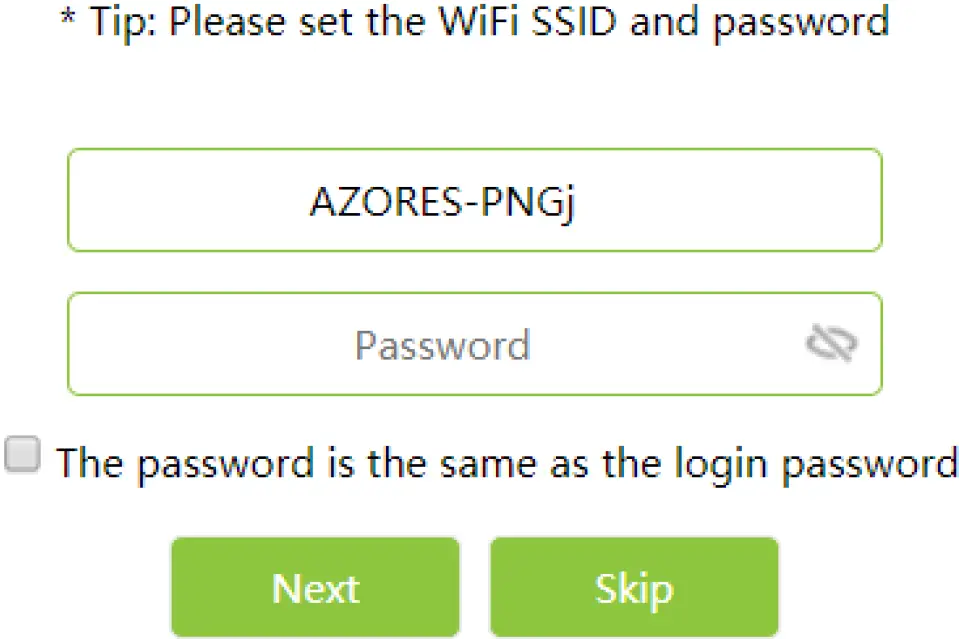Unhide password characters via the eye icon
959x639 pixels.
coord(831,344)
